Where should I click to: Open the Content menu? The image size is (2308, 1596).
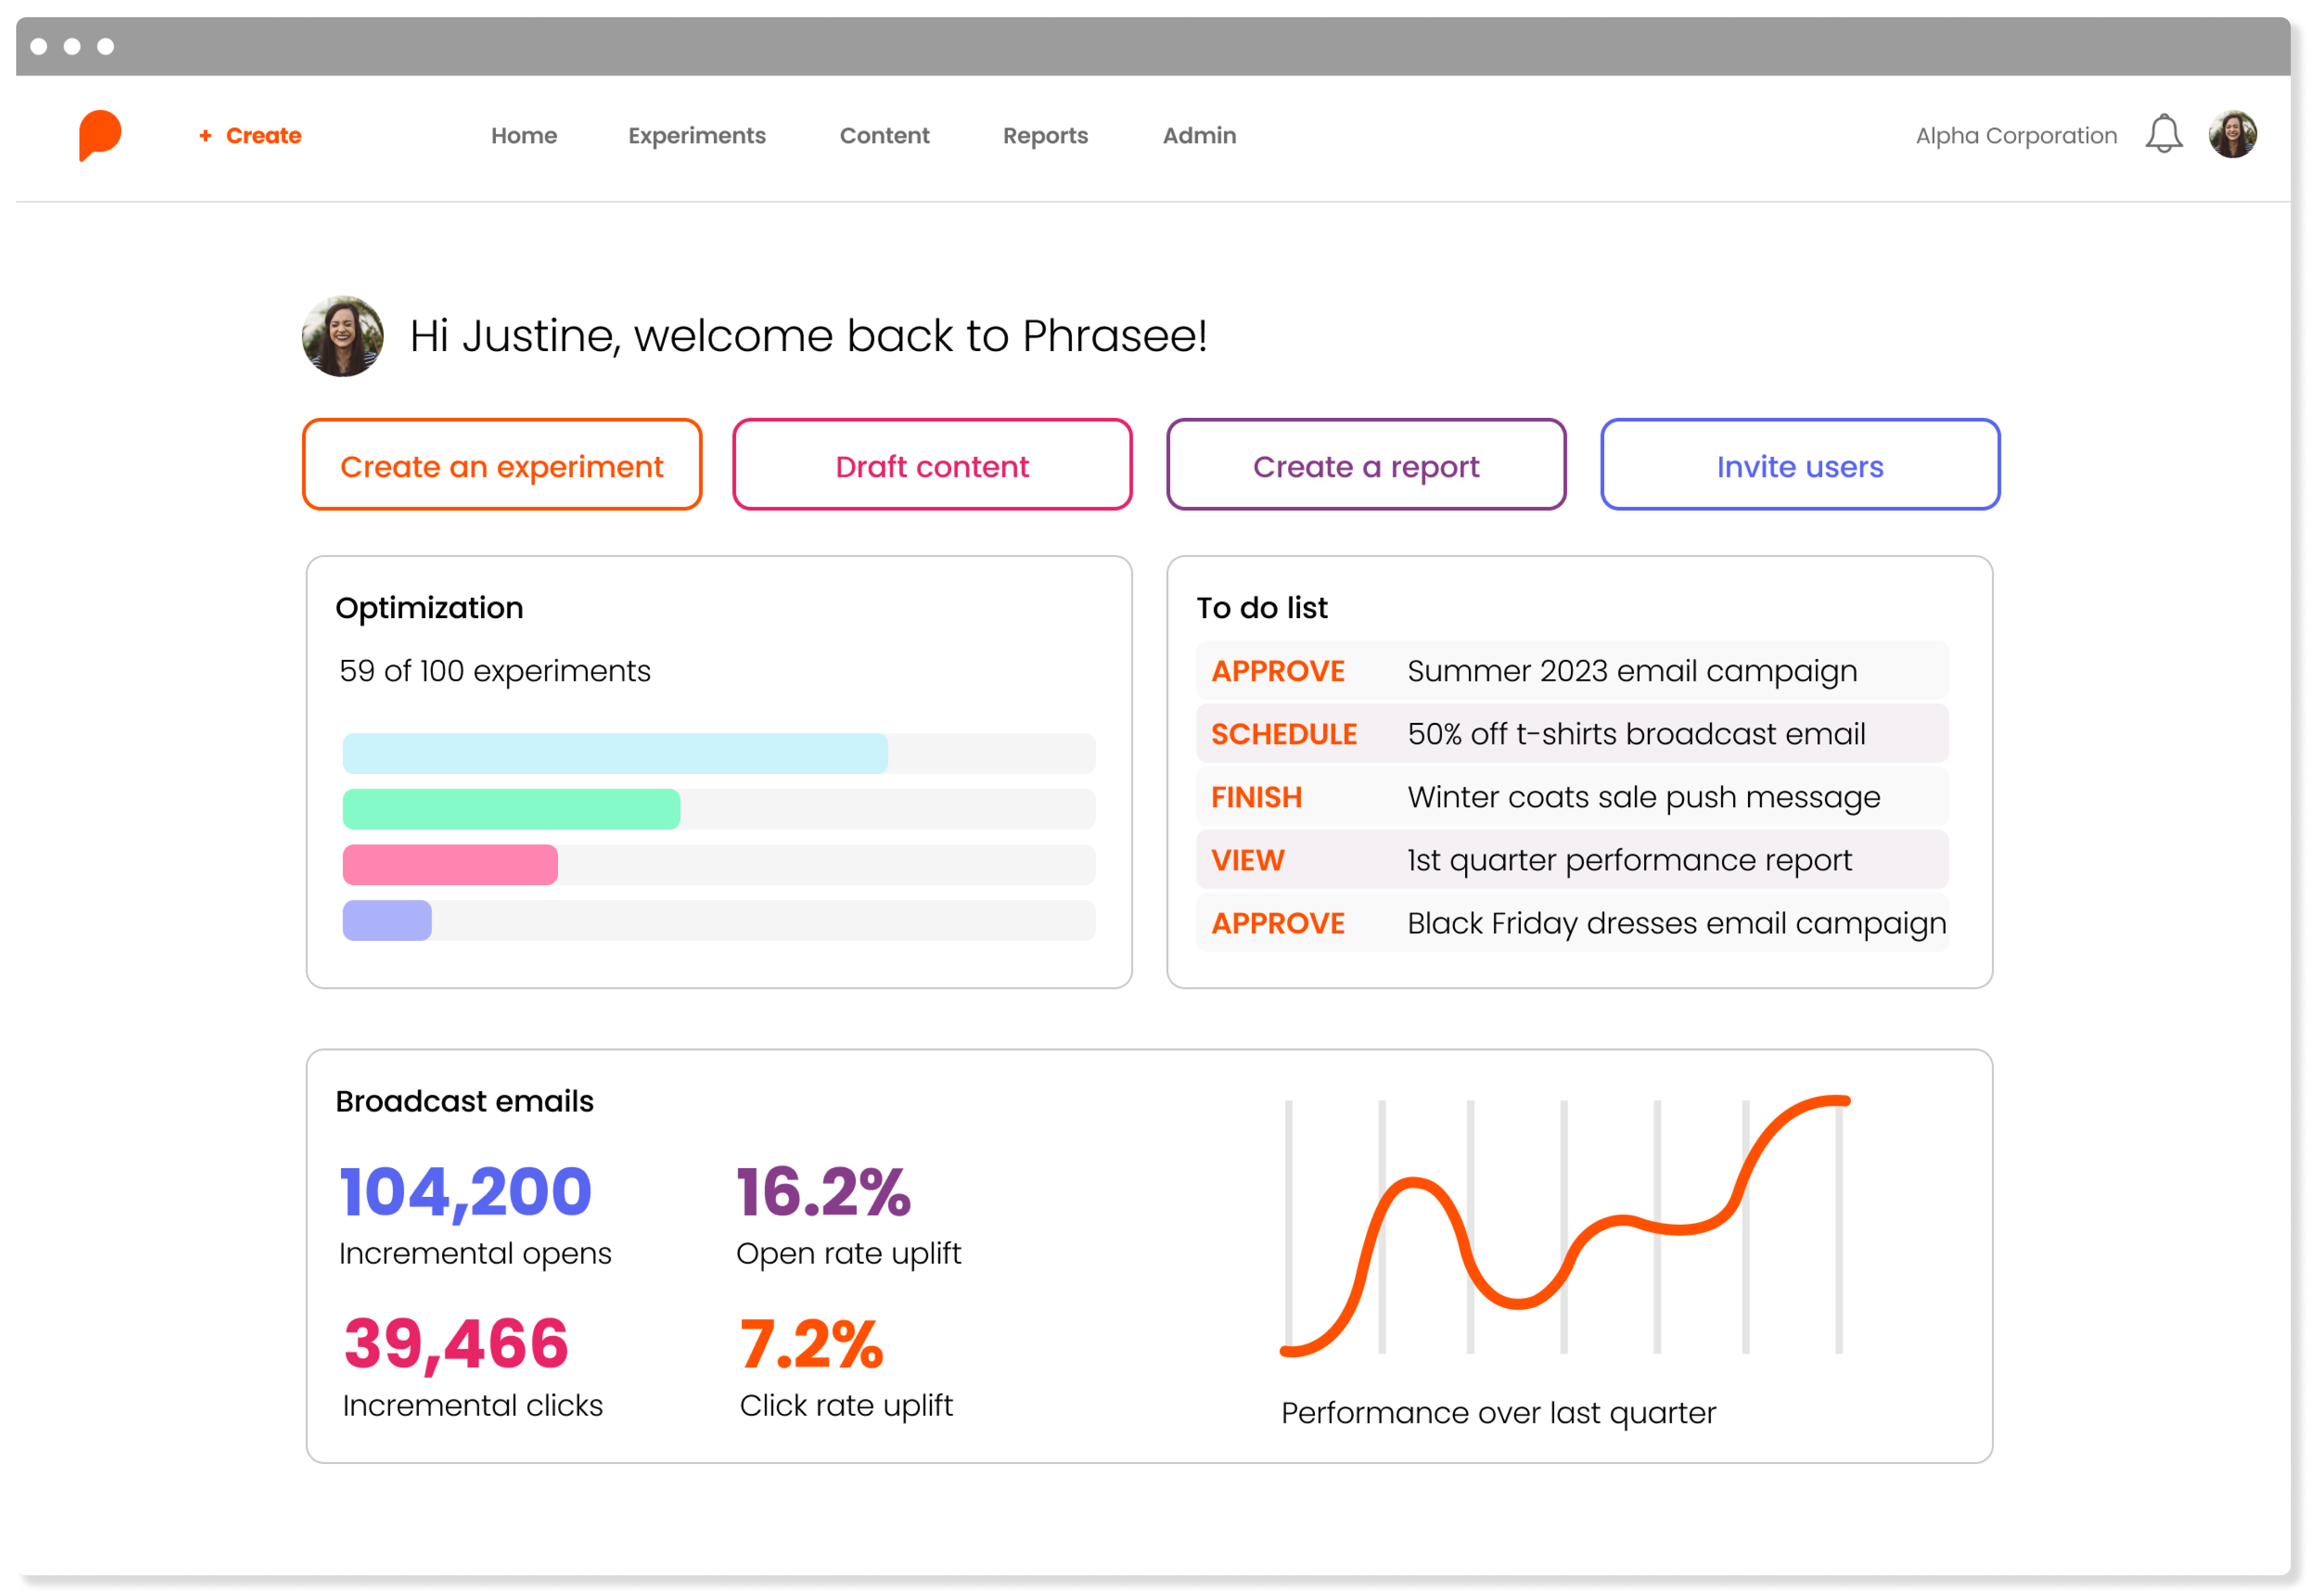pyautogui.click(x=884, y=135)
